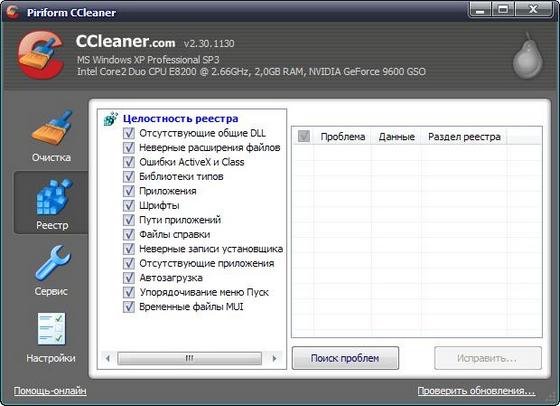Uncheck Неверные записи установщика
The image size is (560, 406).
[x=129, y=249]
